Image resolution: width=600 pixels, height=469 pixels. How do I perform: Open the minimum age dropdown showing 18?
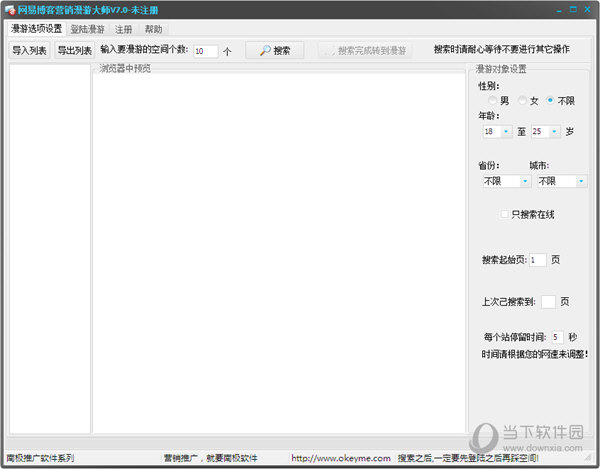click(x=497, y=132)
